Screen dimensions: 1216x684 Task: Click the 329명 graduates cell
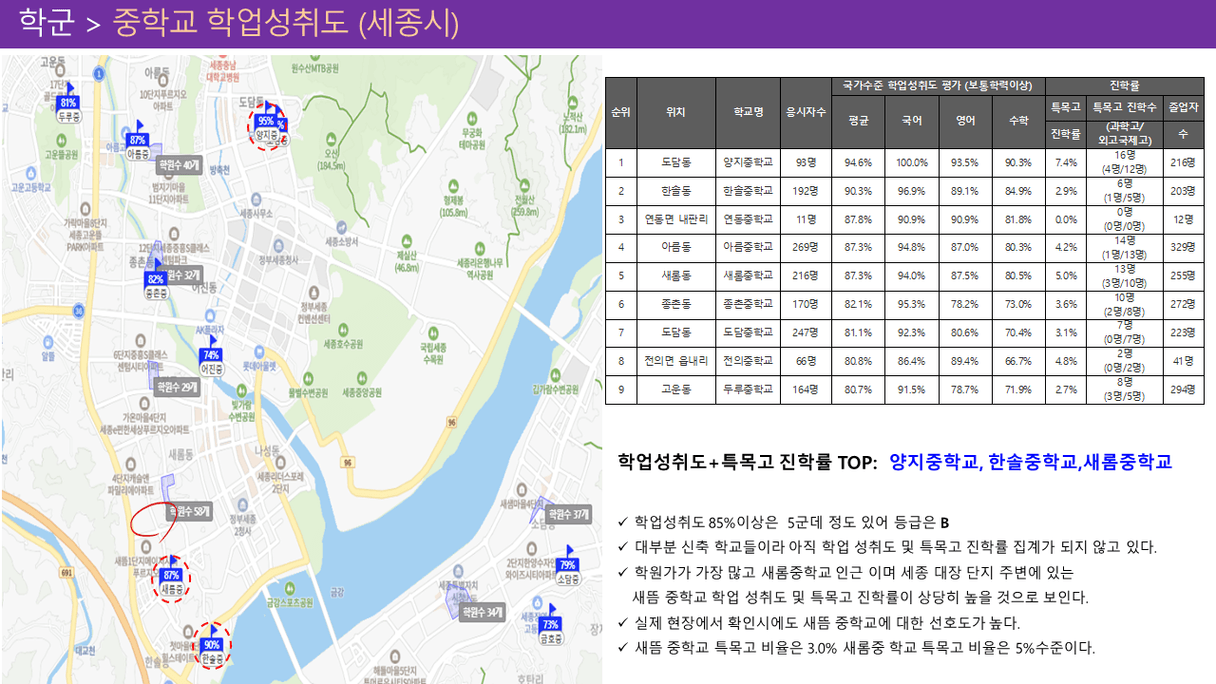[x=1184, y=247]
